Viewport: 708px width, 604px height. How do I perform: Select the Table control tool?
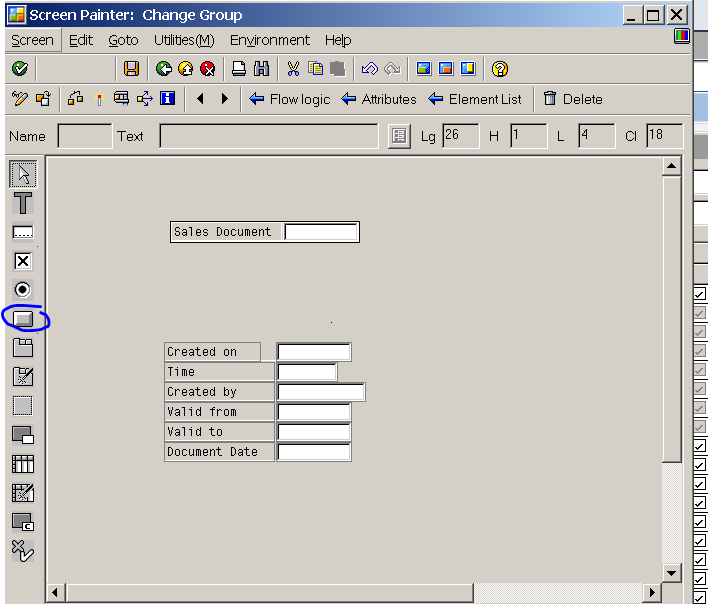click(23, 464)
